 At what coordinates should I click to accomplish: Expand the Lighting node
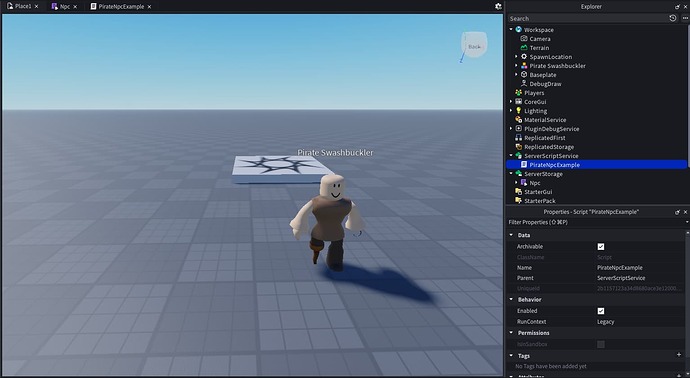tap(511, 110)
